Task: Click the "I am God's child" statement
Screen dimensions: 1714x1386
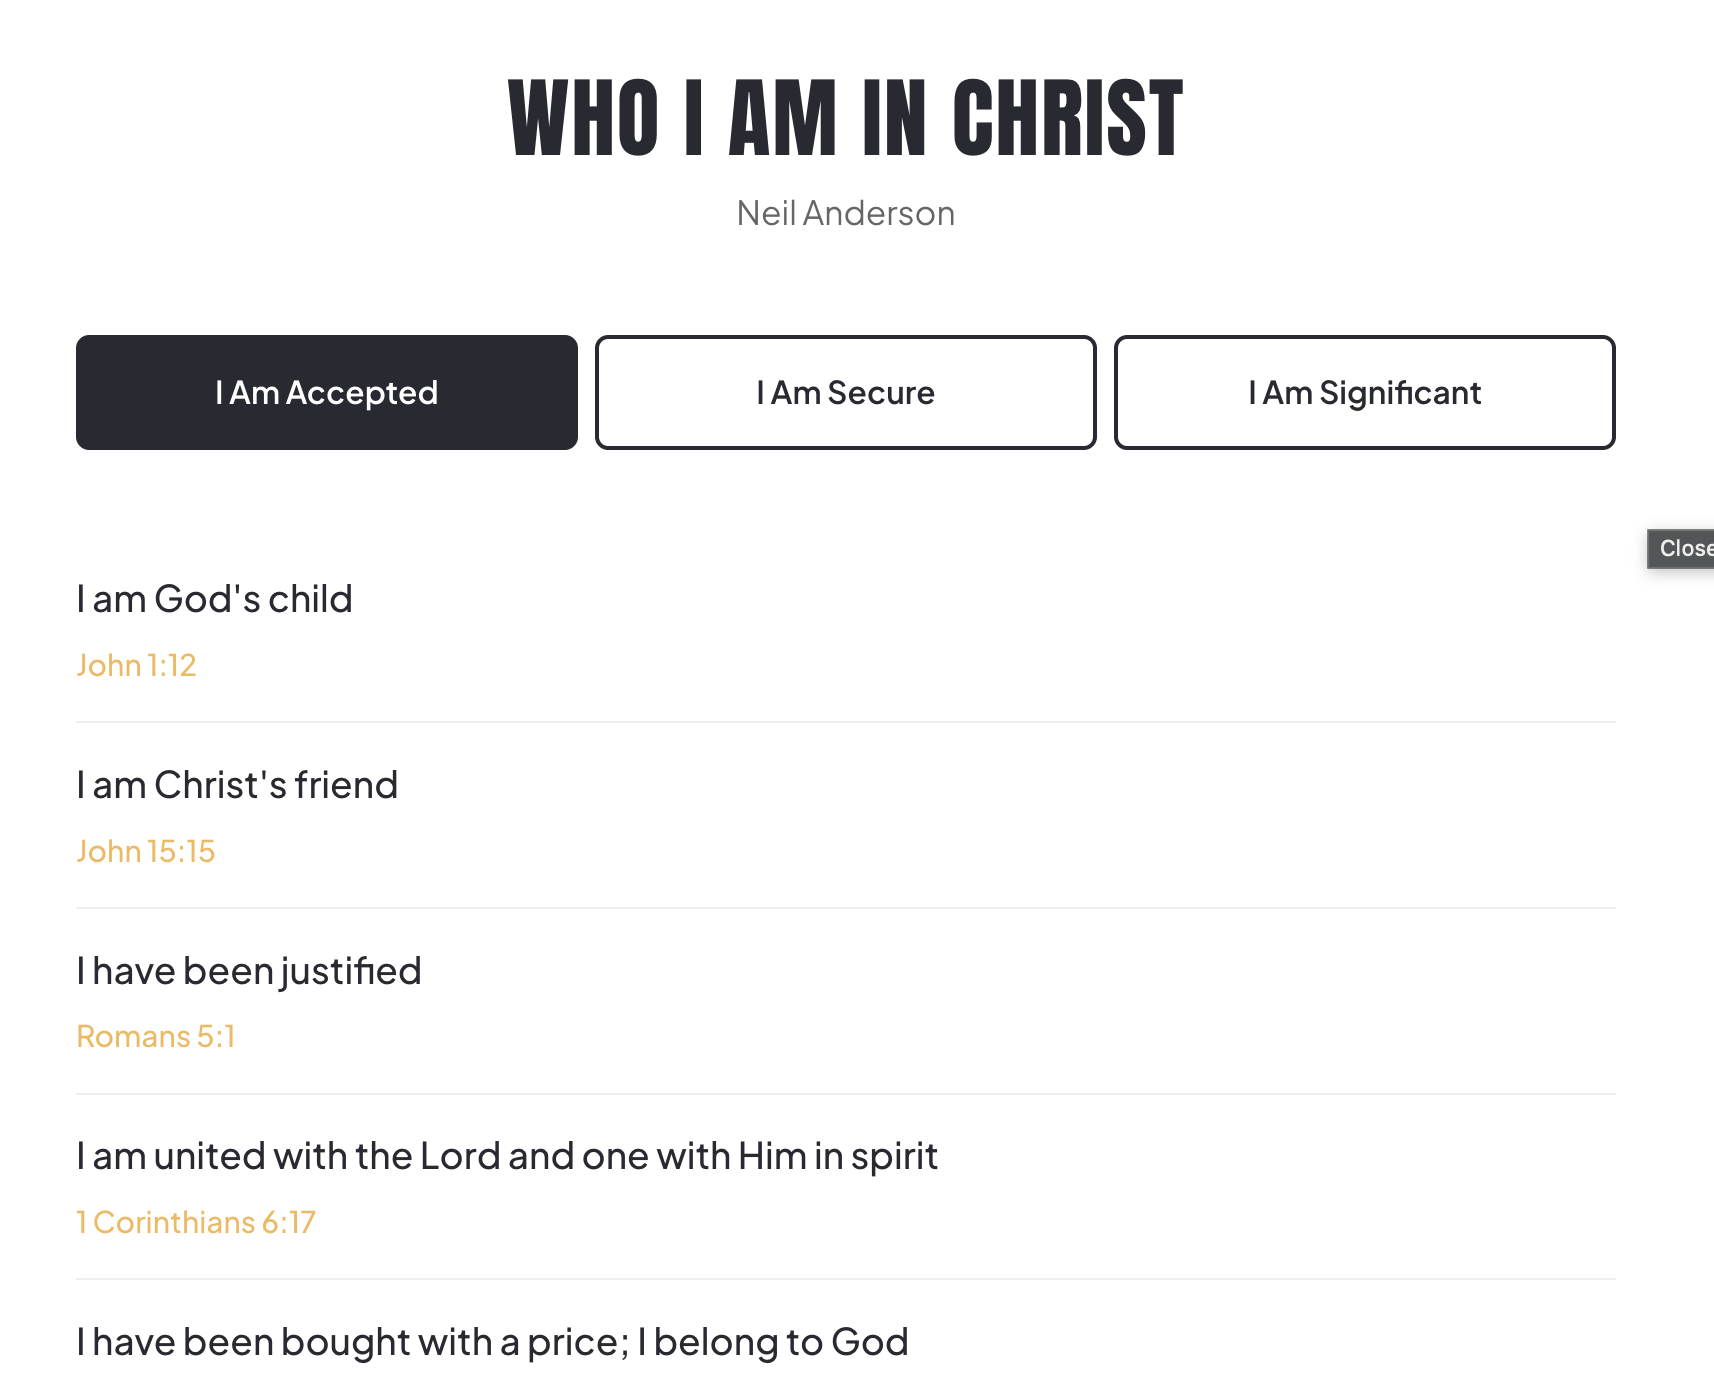Action: [215, 599]
